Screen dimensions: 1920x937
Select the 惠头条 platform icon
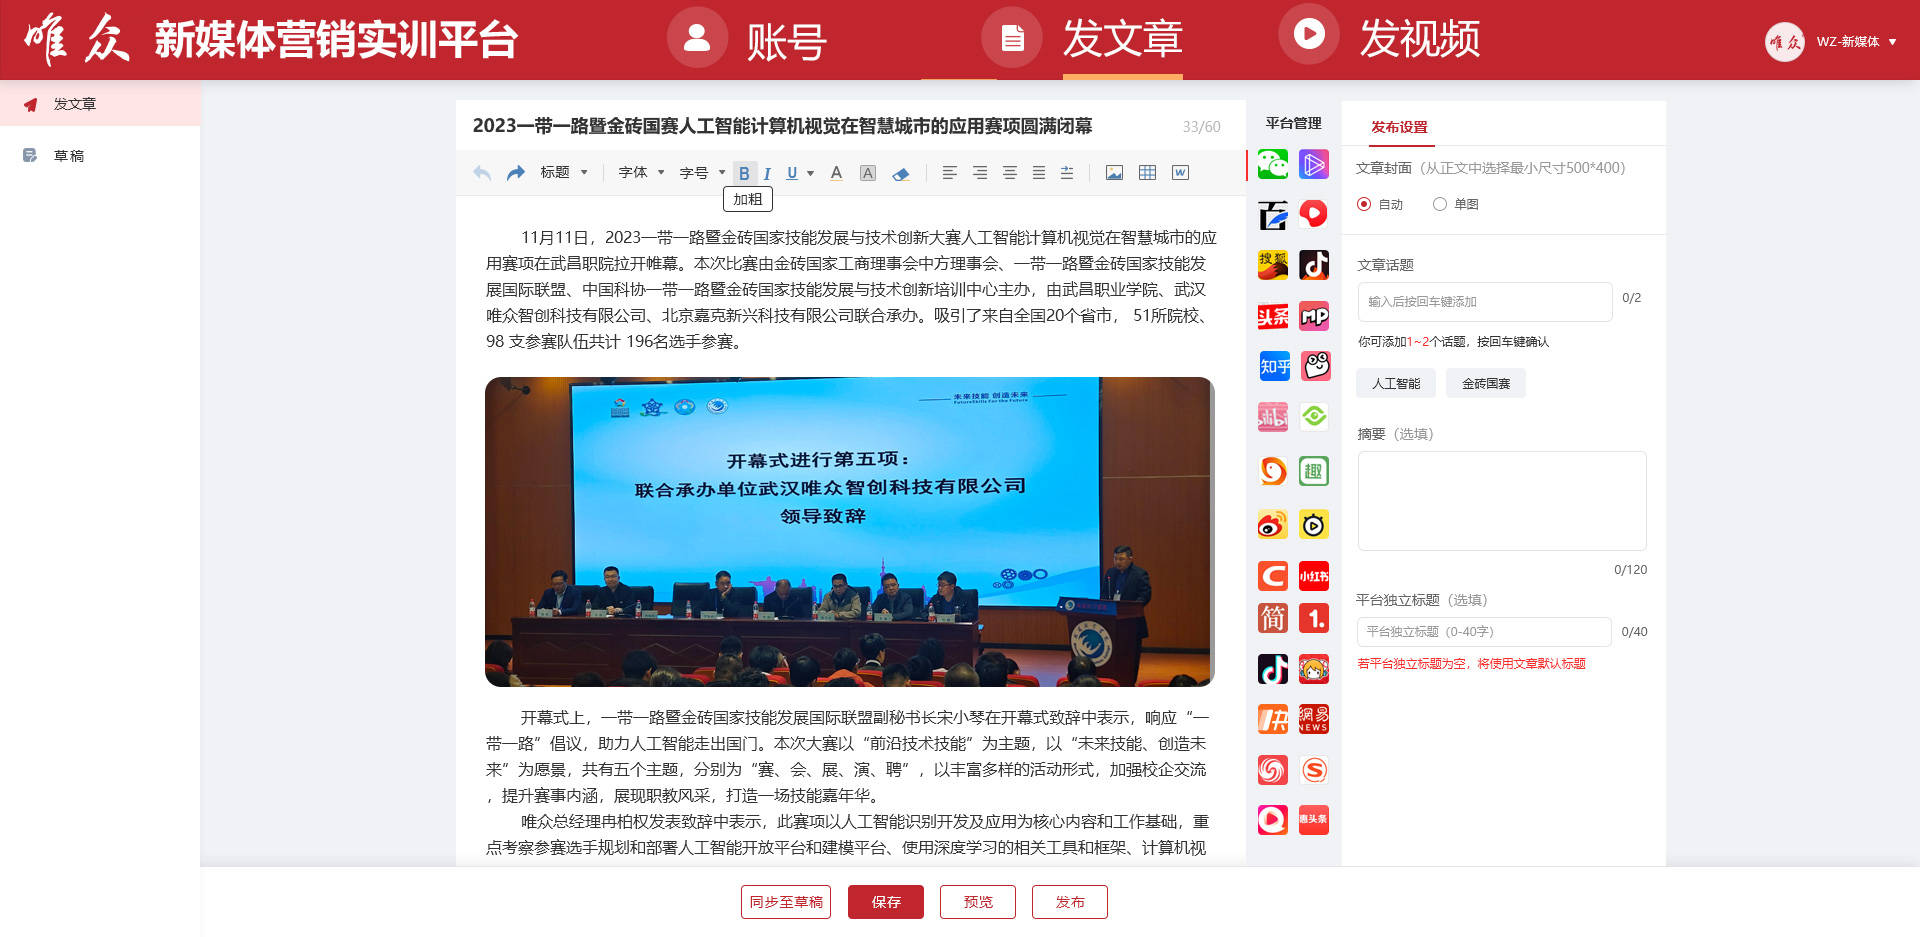[x=1314, y=820]
